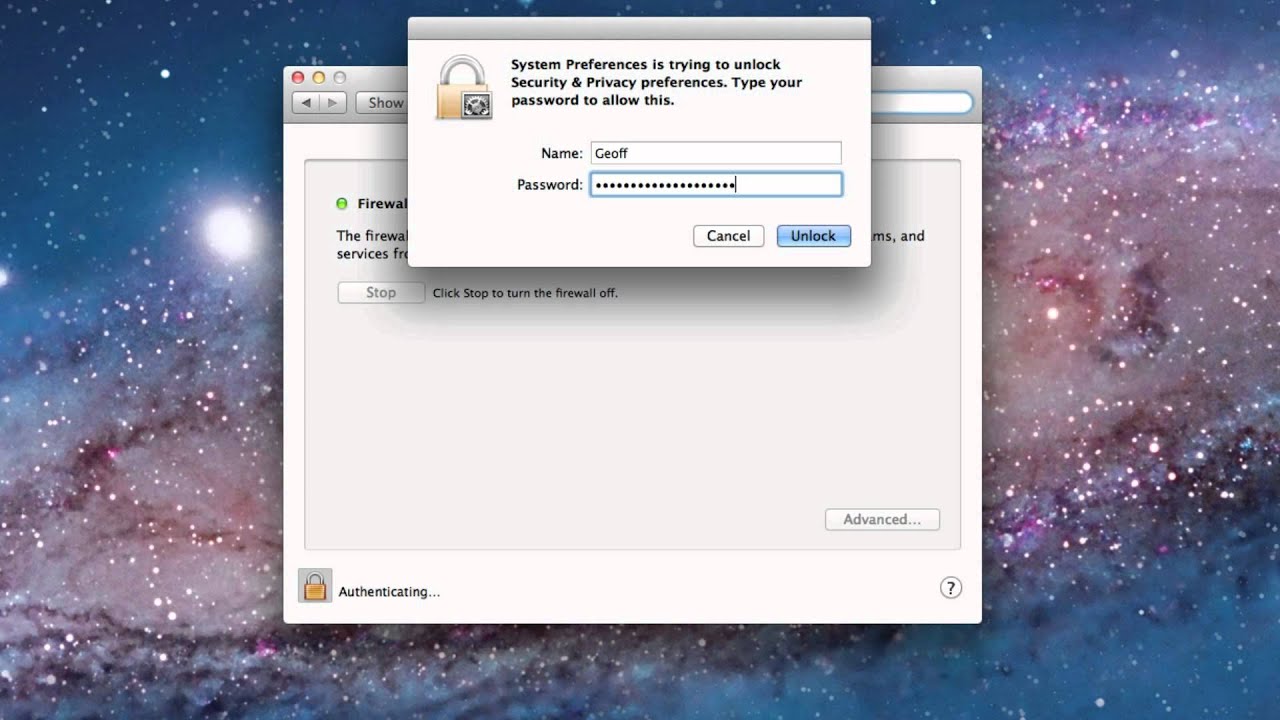The width and height of the screenshot is (1280, 720).
Task: Click the "Name:" label in the dialog
Action: pyautogui.click(x=562, y=153)
